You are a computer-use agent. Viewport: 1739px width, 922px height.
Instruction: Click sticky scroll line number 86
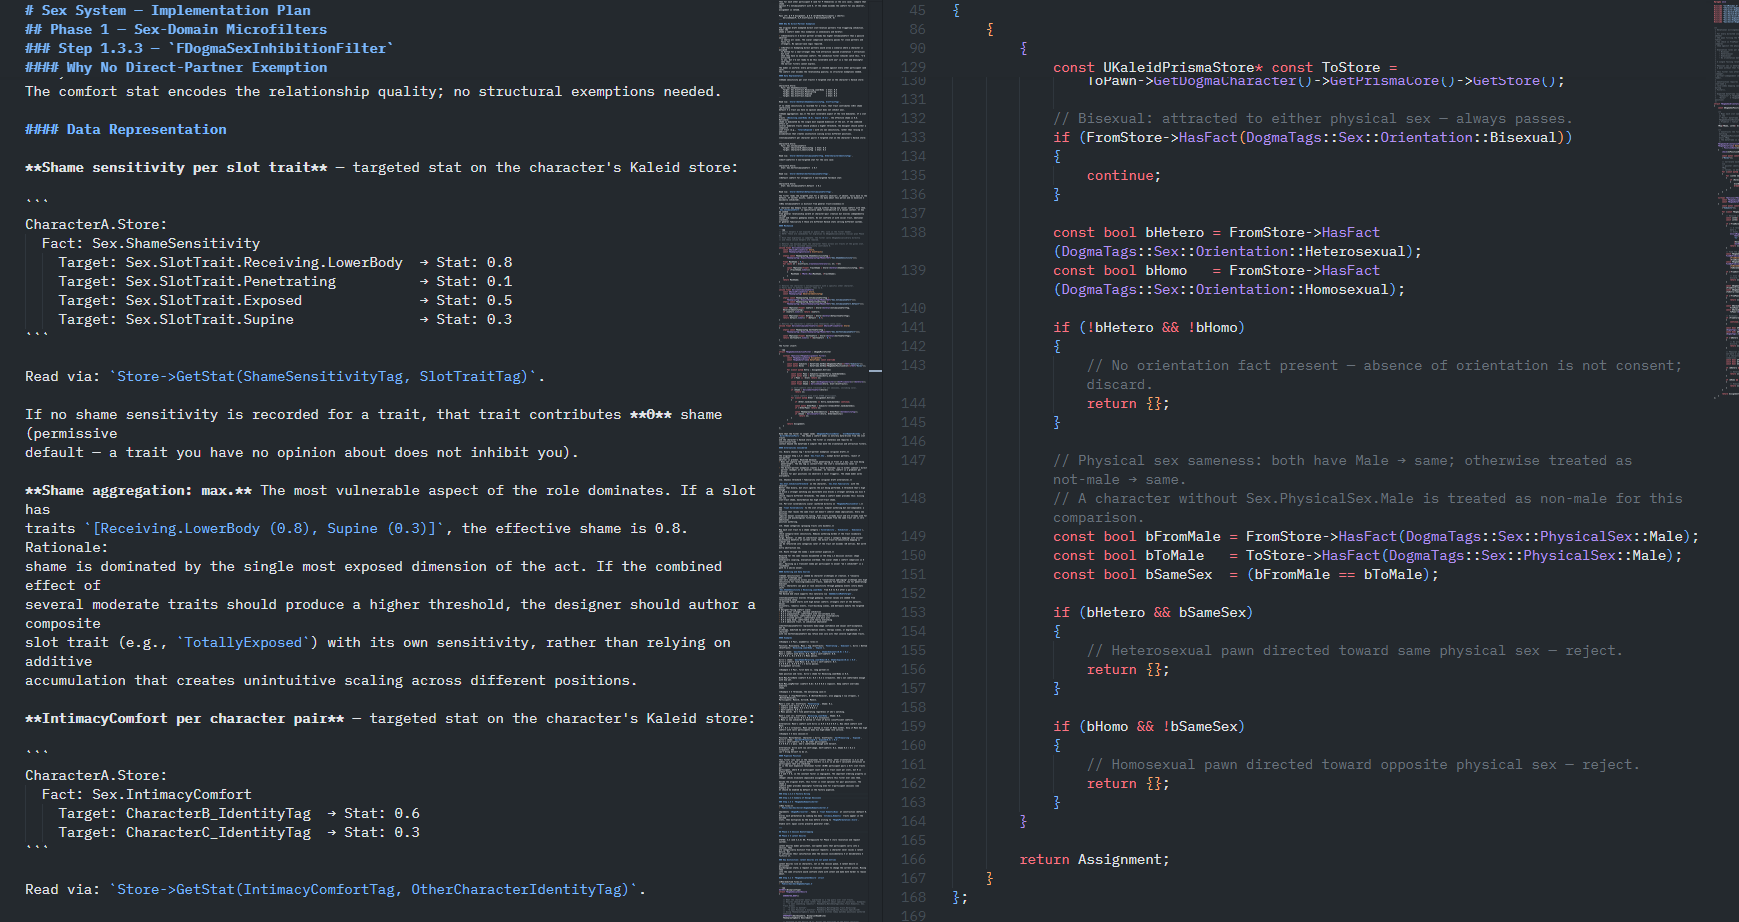coord(917,30)
